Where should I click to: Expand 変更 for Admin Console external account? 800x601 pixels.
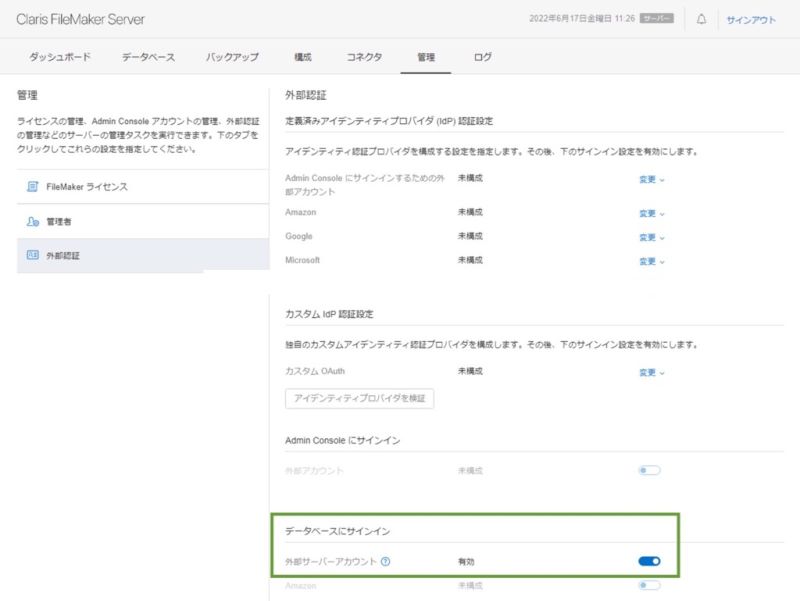click(x=652, y=180)
